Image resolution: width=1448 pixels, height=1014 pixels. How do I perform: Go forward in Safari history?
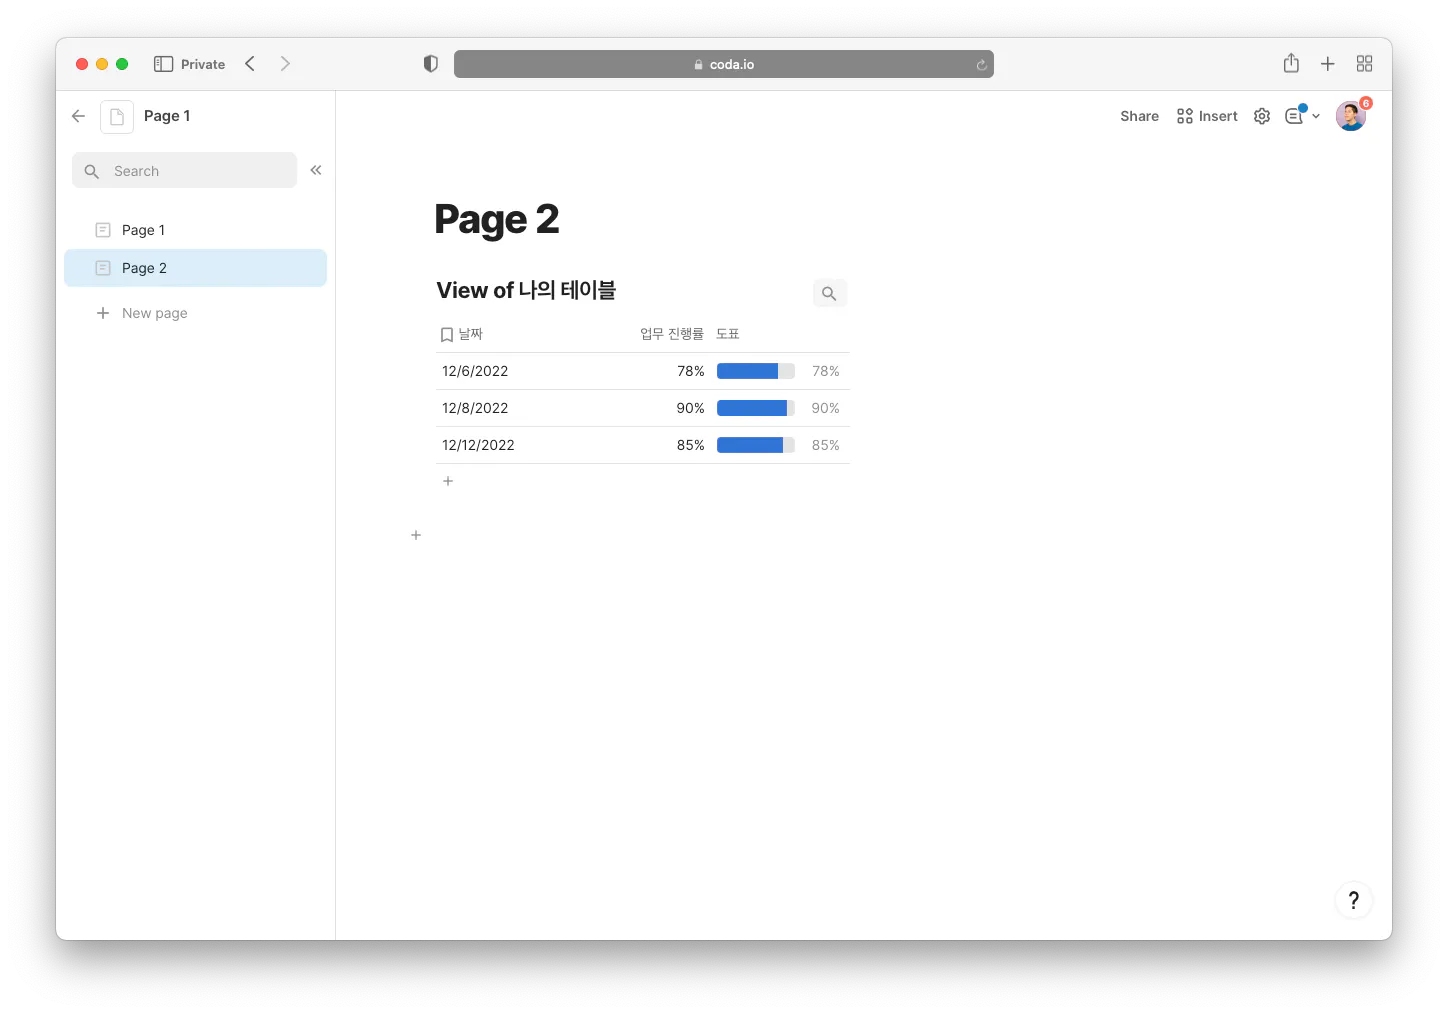tap(285, 64)
